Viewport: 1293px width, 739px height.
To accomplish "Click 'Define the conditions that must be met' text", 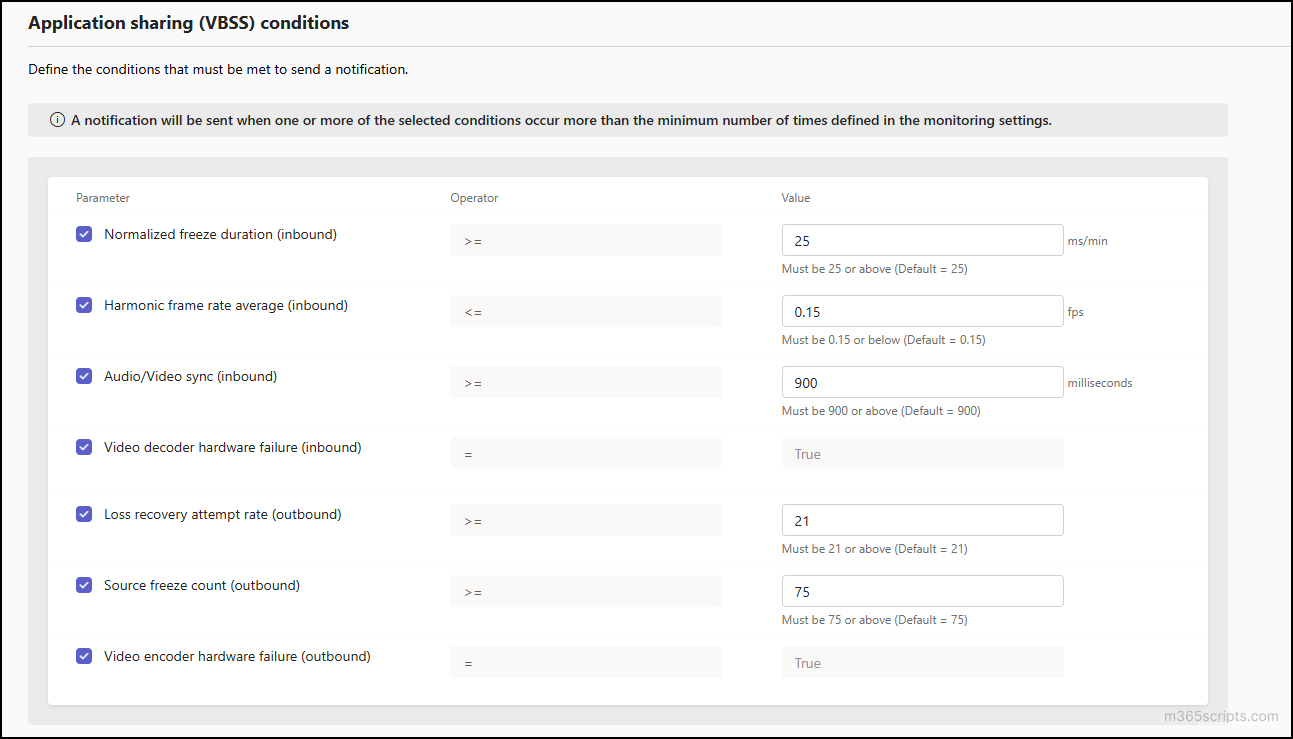I will point(218,70).
